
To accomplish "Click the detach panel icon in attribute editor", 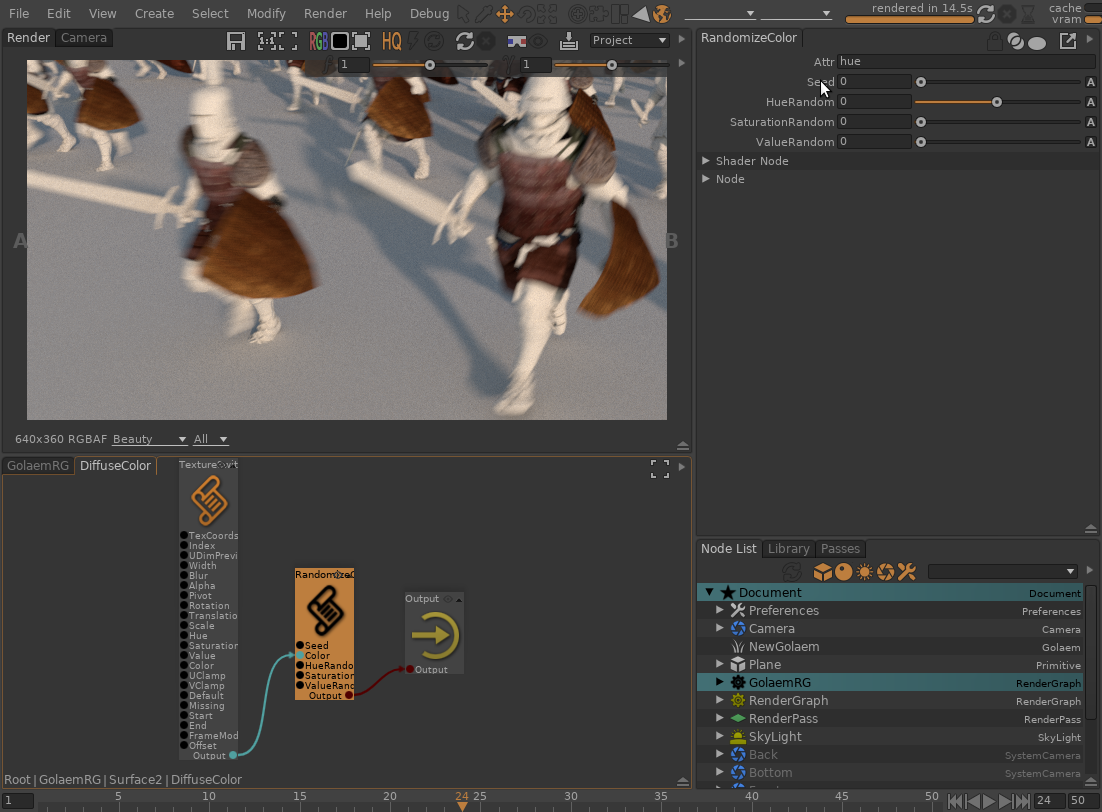I will [1068, 41].
